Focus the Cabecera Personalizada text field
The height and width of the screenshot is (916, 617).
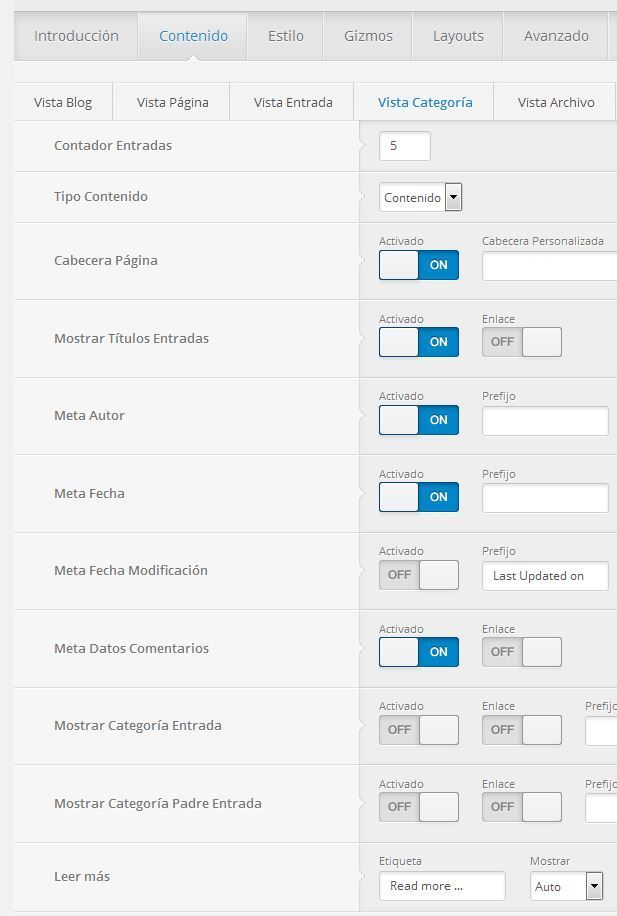click(549, 266)
